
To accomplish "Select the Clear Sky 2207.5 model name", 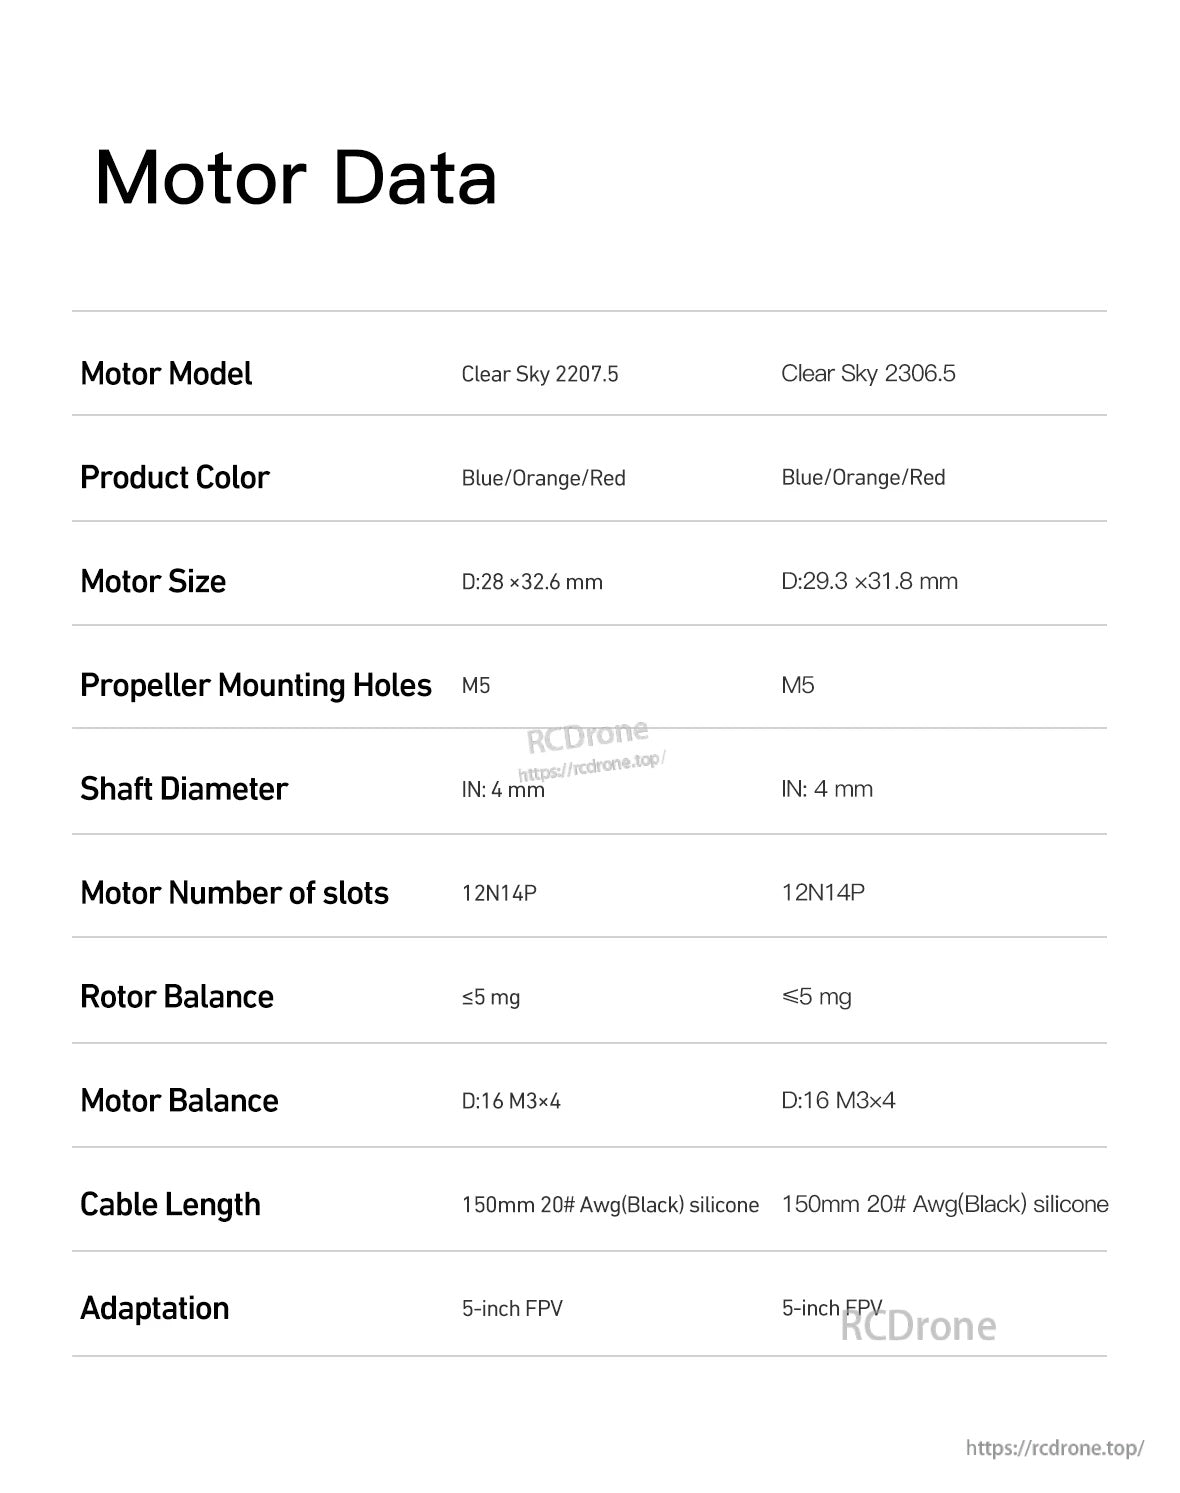I will [x=540, y=374].
